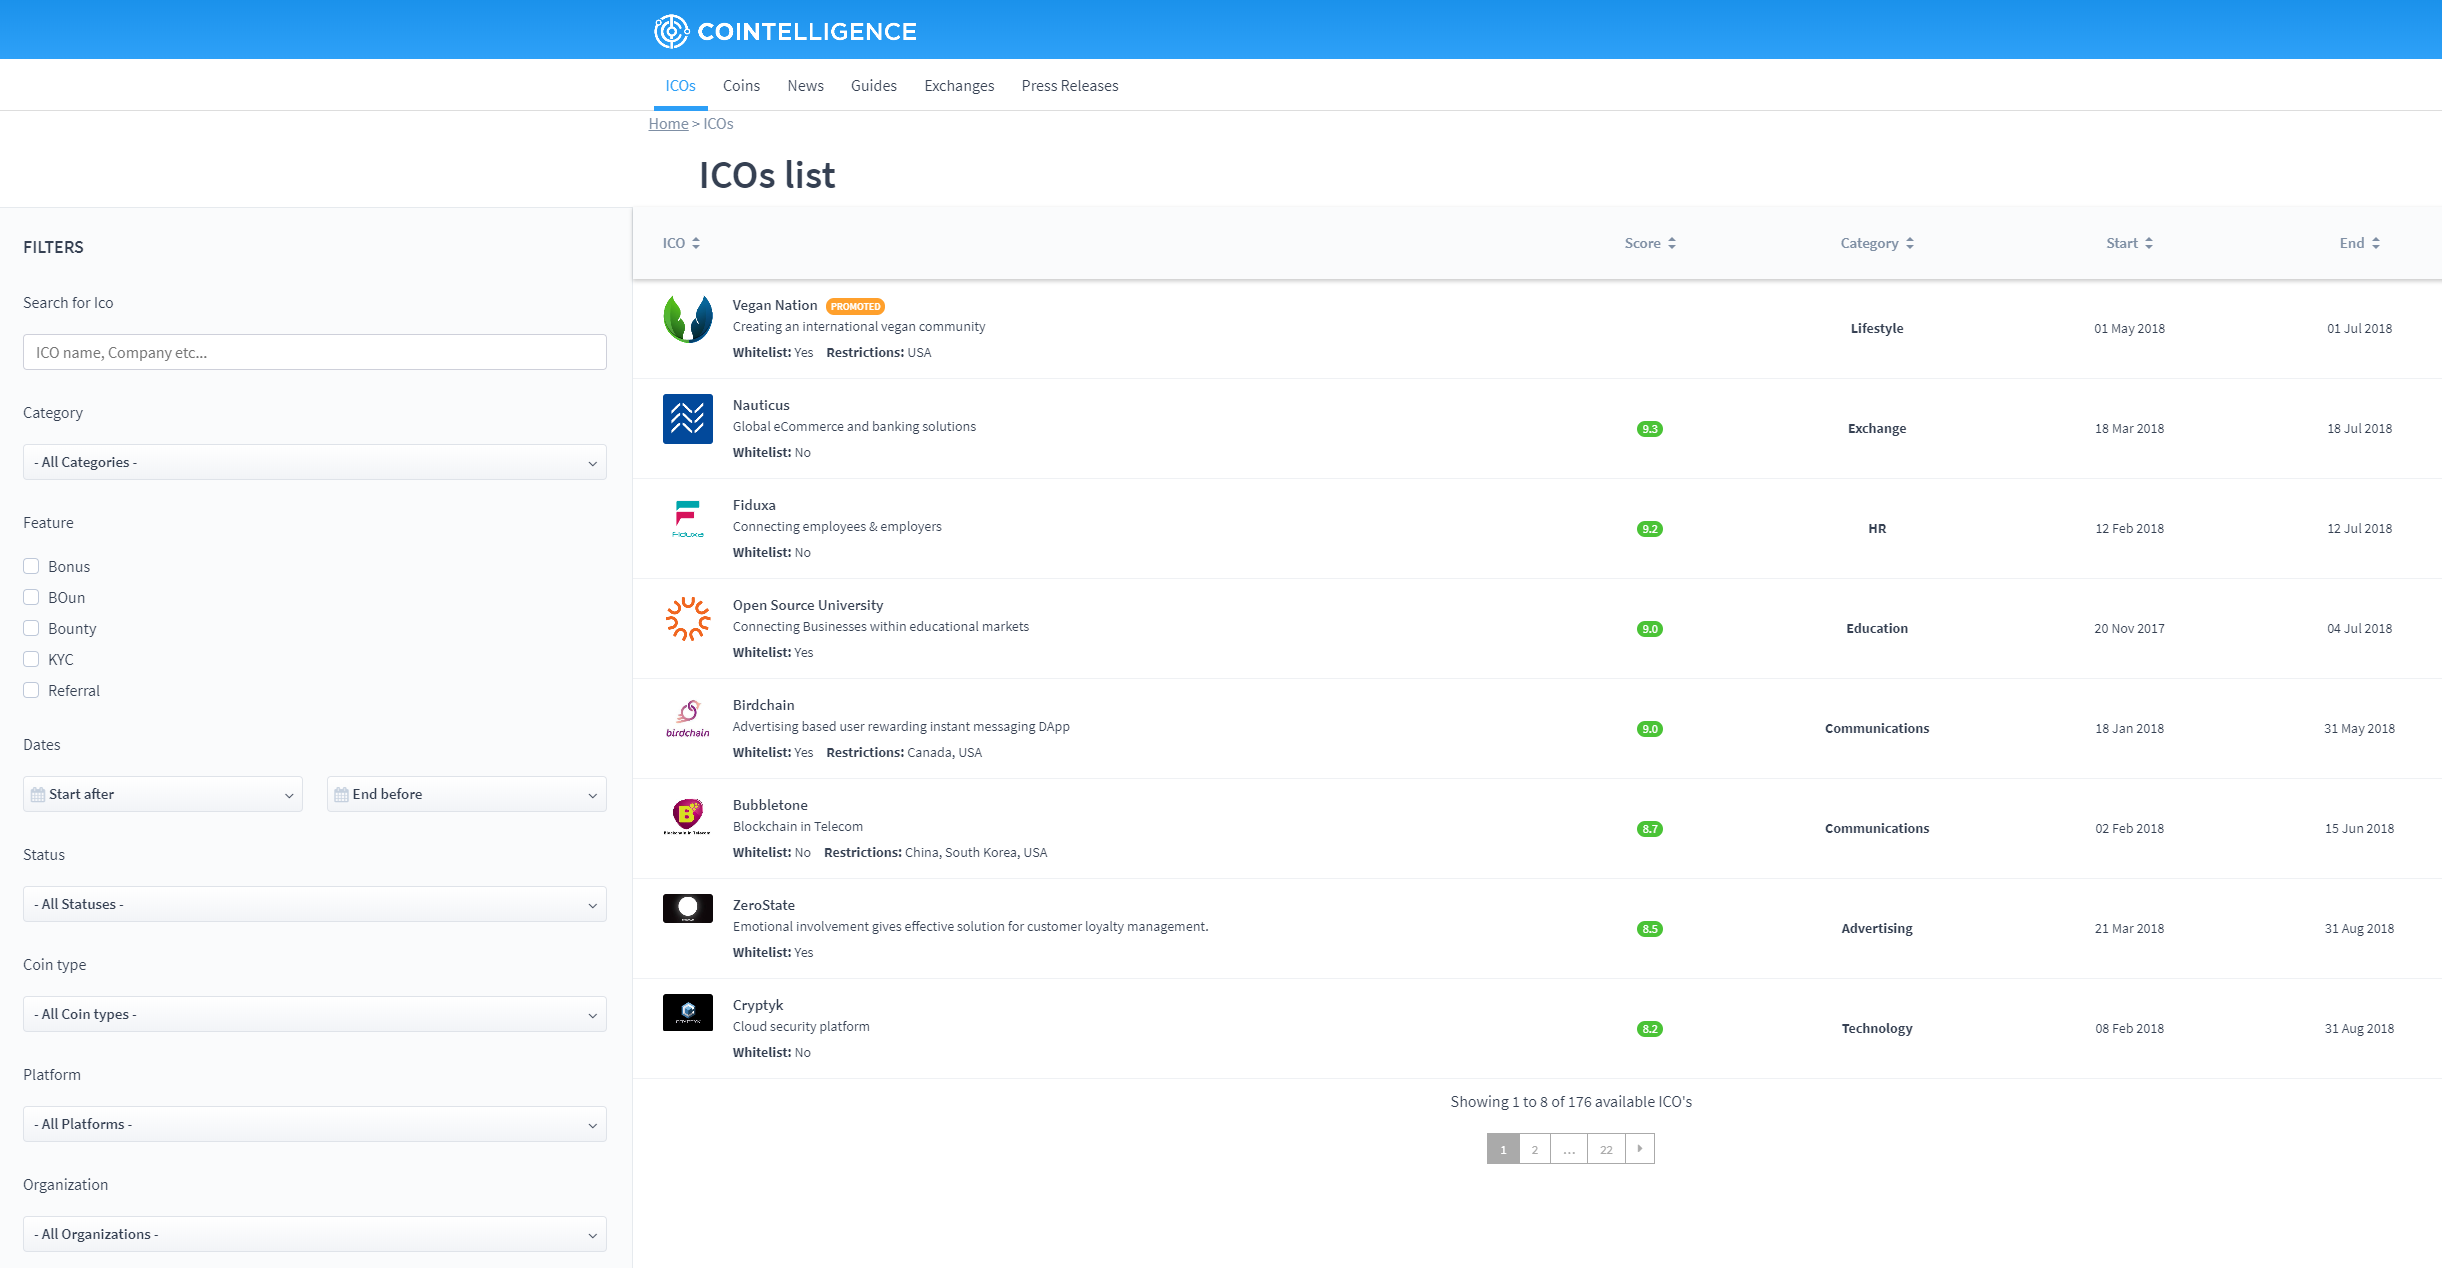Image resolution: width=2442 pixels, height=1268 pixels.
Task: Open the All Statuses dropdown
Action: [314, 904]
